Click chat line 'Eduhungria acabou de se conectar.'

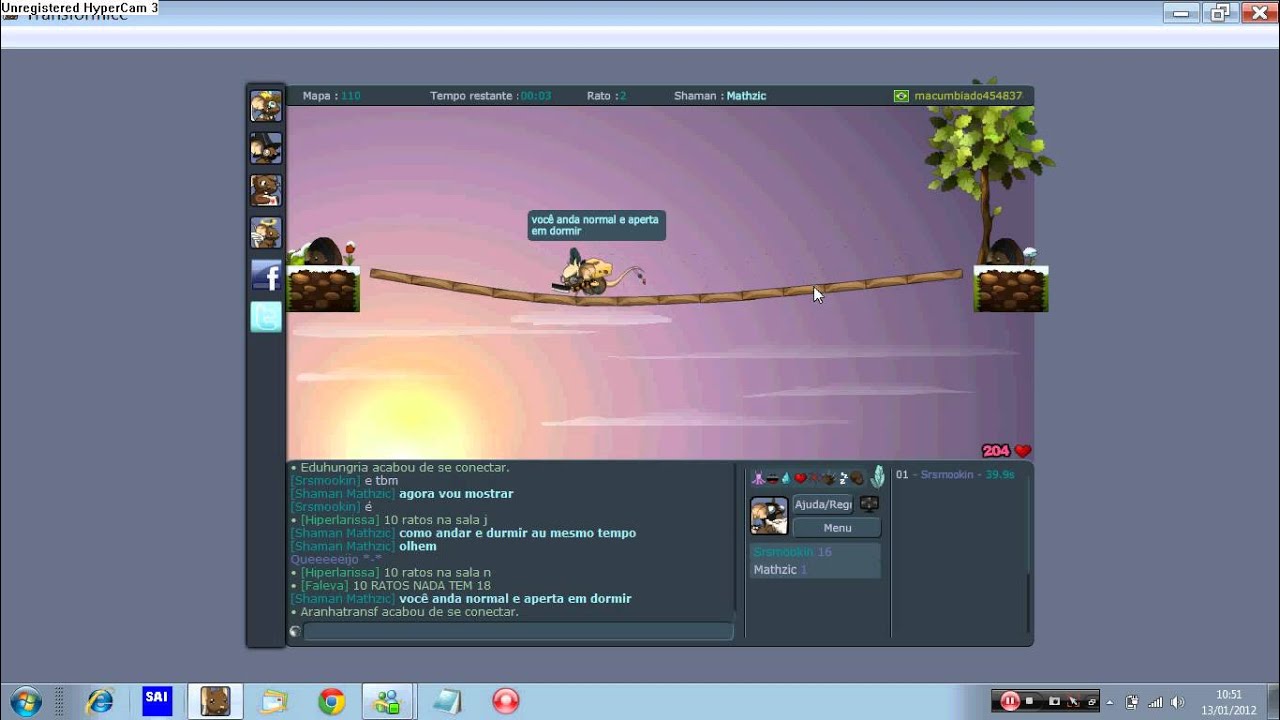point(404,467)
